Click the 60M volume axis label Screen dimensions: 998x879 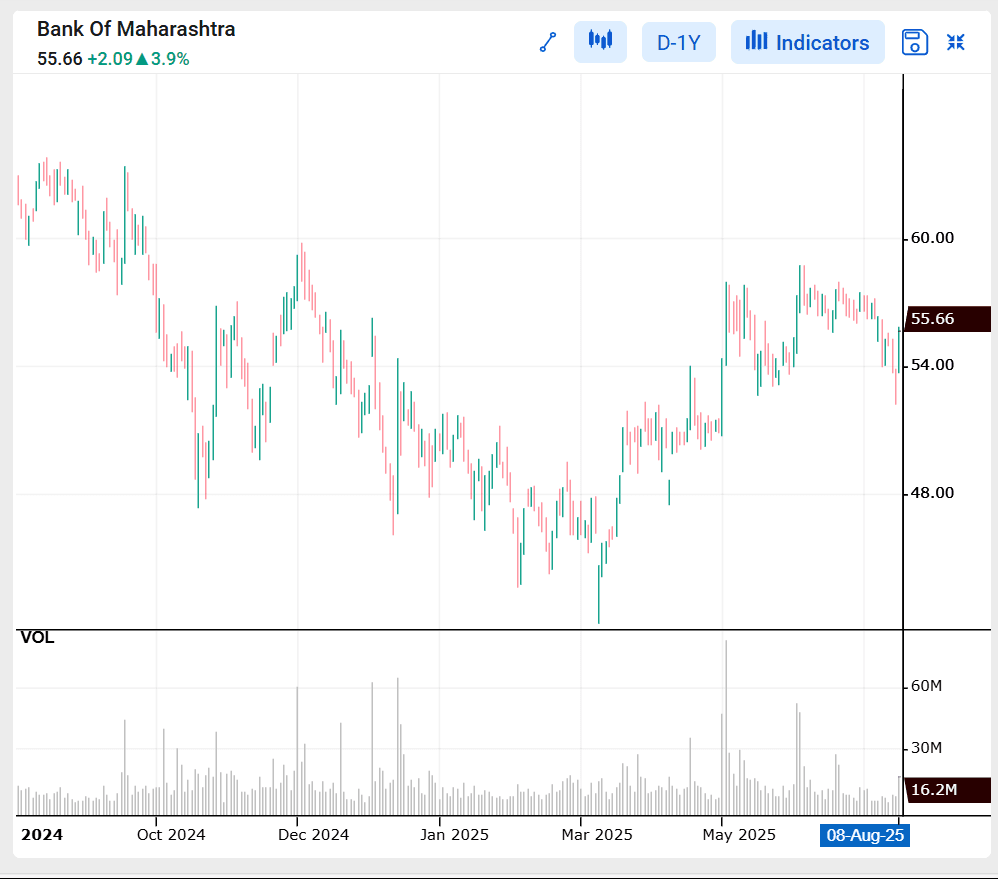click(x=926, y=686)
